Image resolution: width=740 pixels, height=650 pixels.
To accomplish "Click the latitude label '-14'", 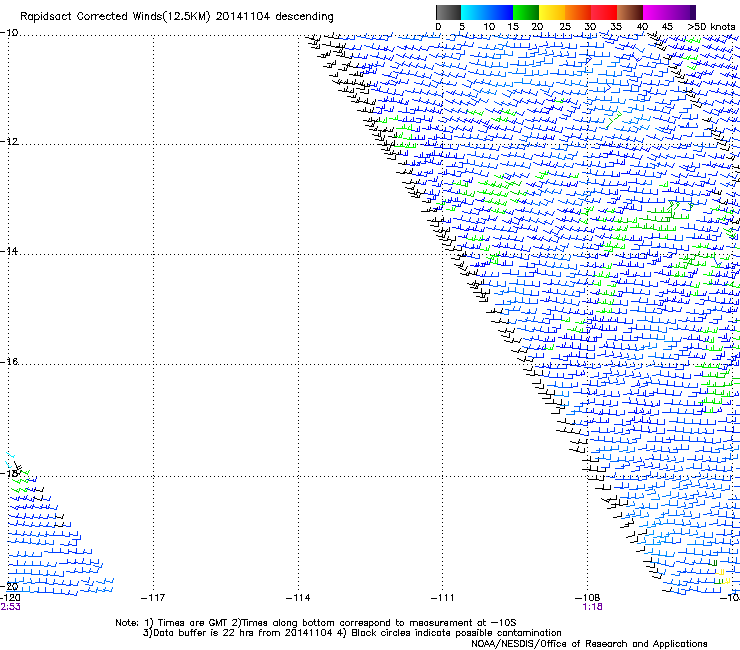I will point(9,251).
